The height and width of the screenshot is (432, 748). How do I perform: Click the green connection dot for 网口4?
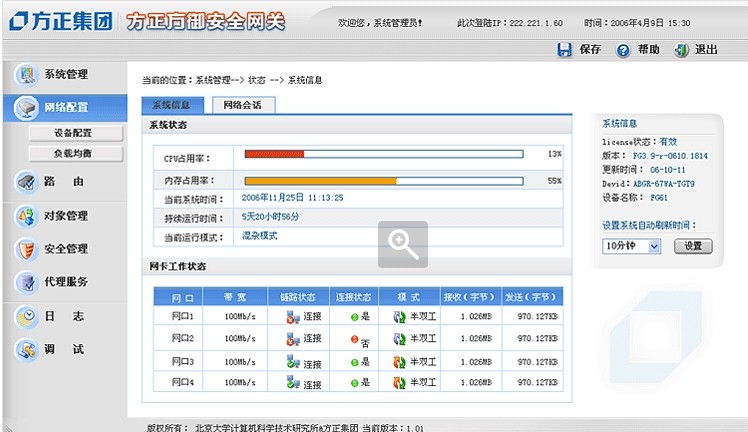click(x=354, y=382)
